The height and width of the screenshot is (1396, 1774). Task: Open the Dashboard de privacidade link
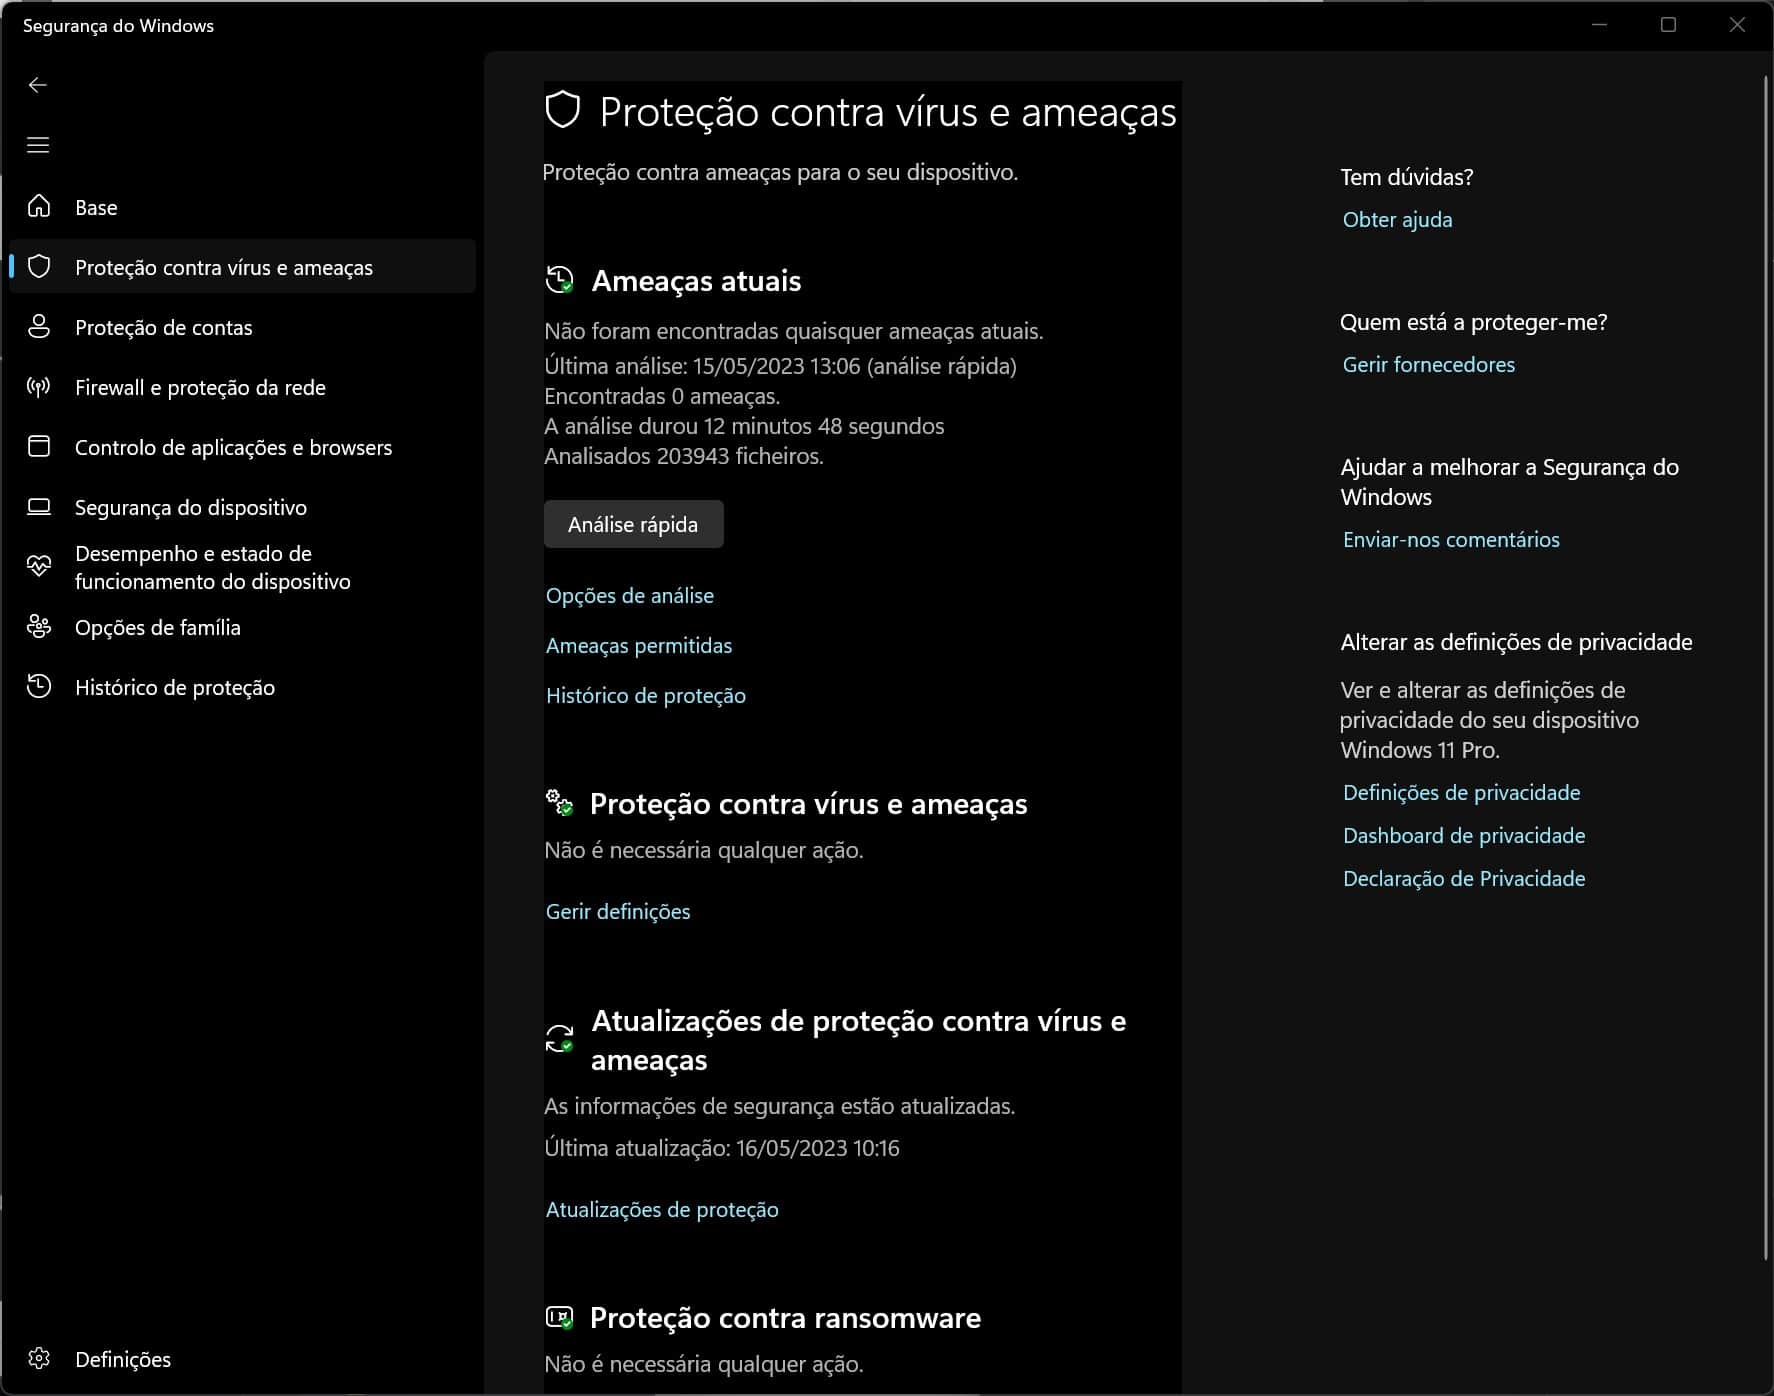click(x=1464, y=836)
